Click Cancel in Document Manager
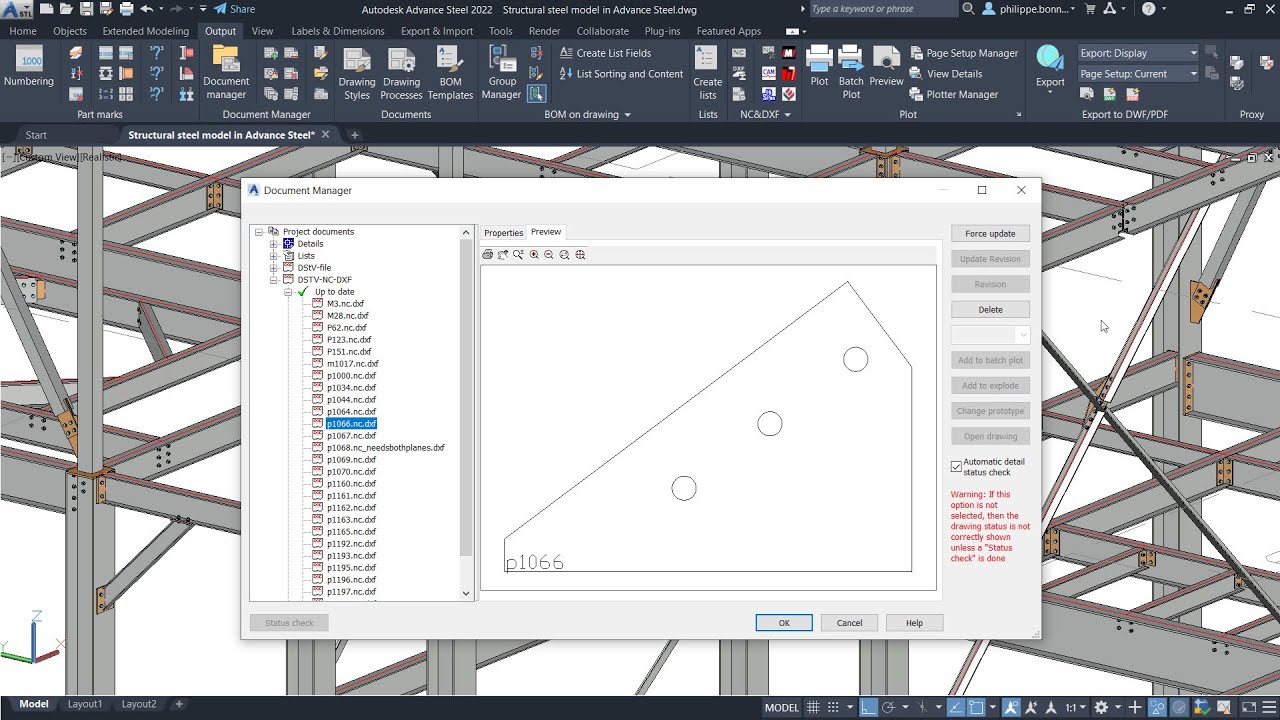 tap(849, 623)
